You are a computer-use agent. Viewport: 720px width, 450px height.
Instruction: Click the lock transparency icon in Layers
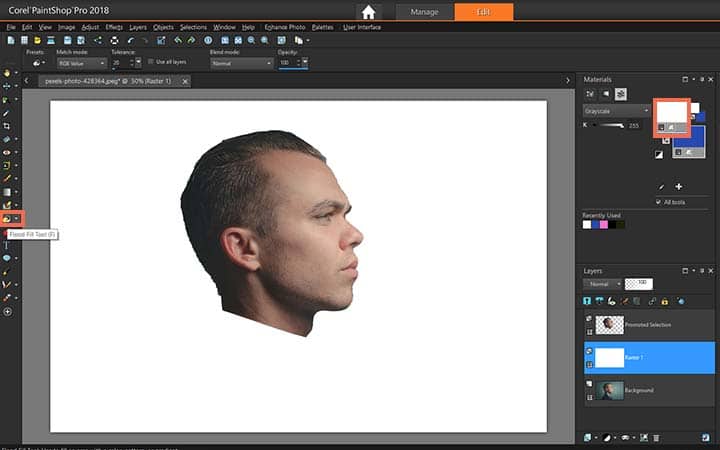tap(664, 301)
